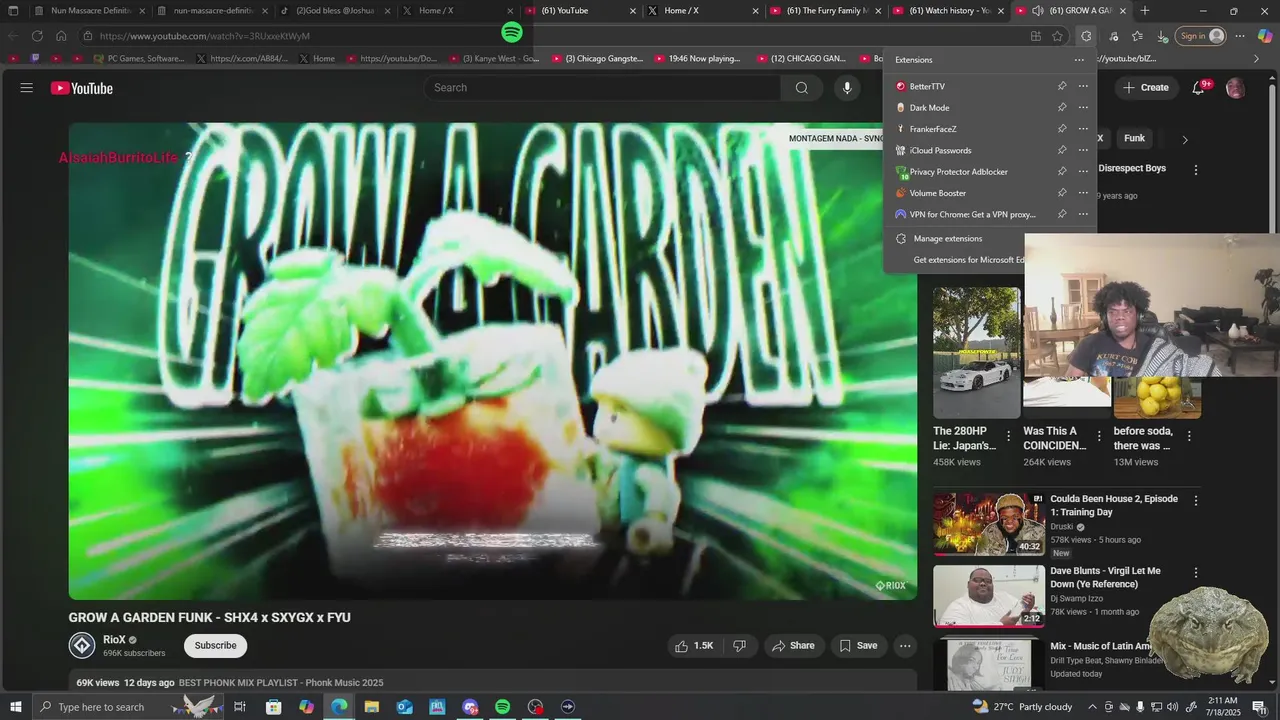1280x720 pixels.
Task: Open more options for Dark Mode
Action: (x=1083, y=107)
